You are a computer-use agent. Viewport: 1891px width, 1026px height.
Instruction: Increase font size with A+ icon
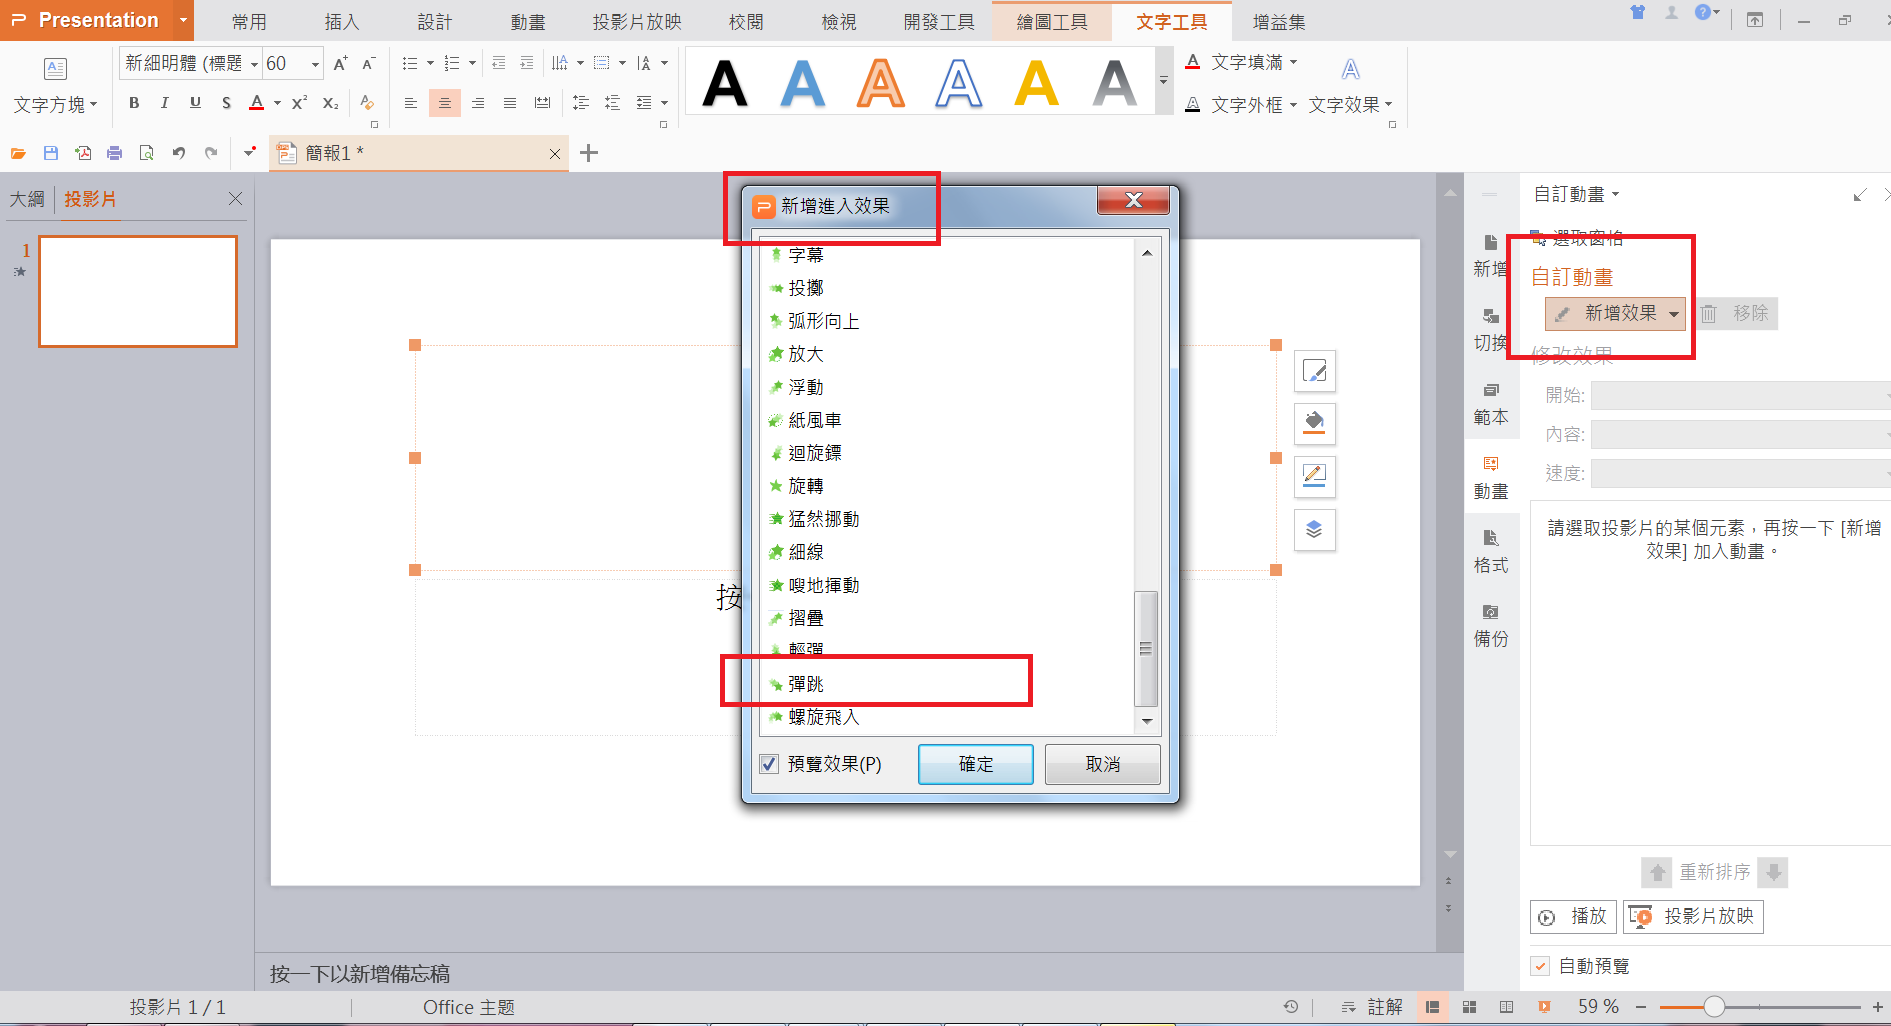(x=340, y=63)
